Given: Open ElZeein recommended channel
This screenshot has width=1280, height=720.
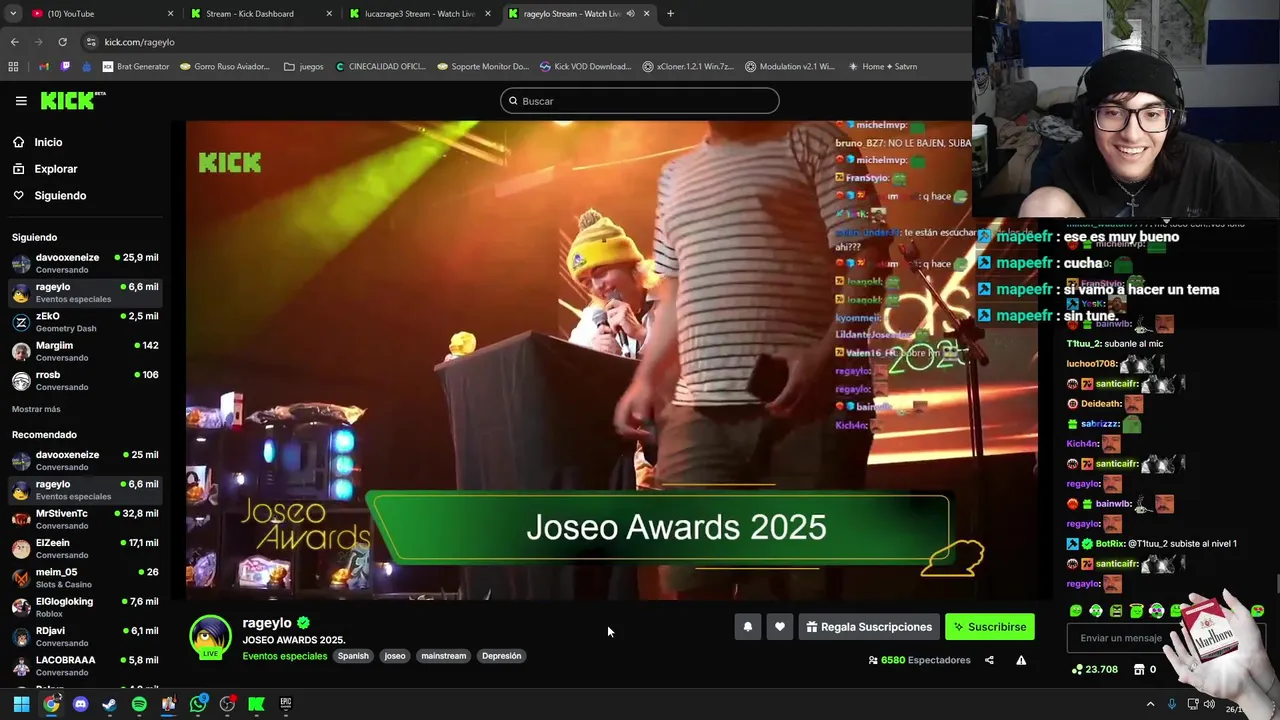Looking at the screenshot, I should coord(84,548).
